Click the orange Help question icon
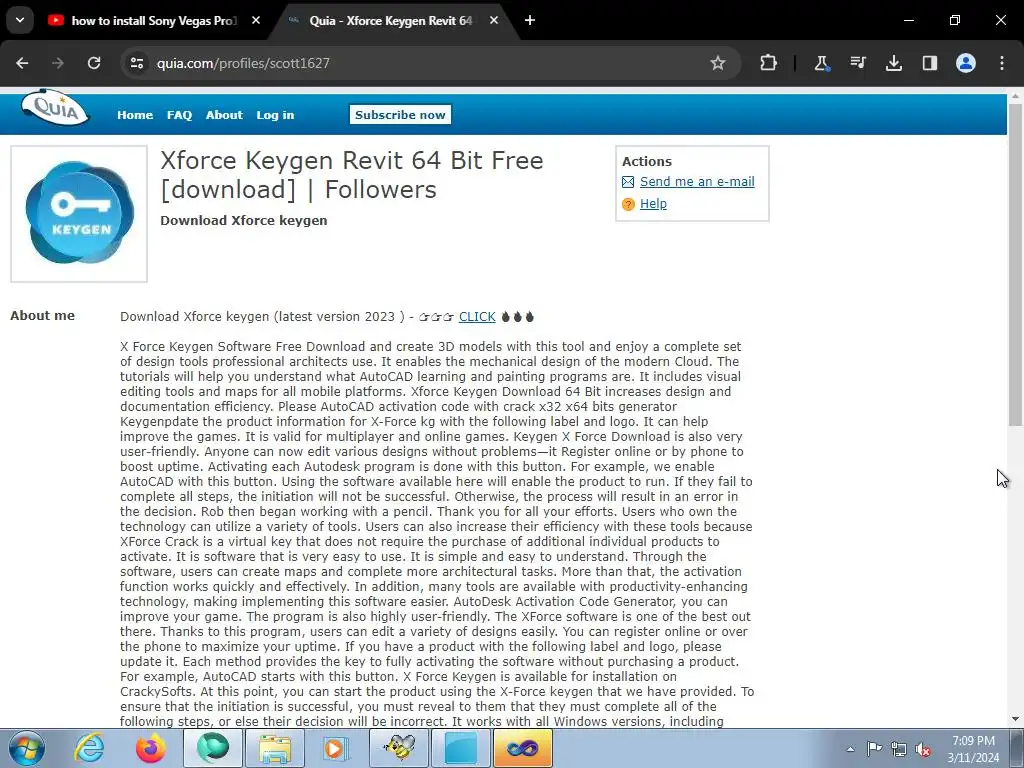 click(x=628, y=204)
